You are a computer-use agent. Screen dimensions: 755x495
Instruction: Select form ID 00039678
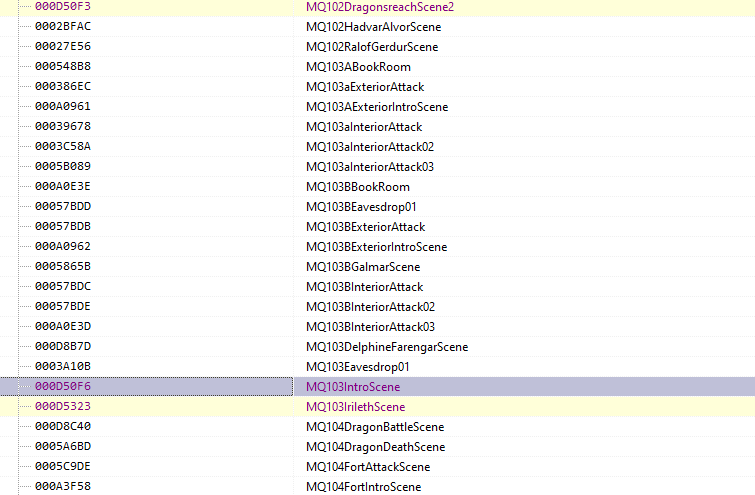pos(63,127)
